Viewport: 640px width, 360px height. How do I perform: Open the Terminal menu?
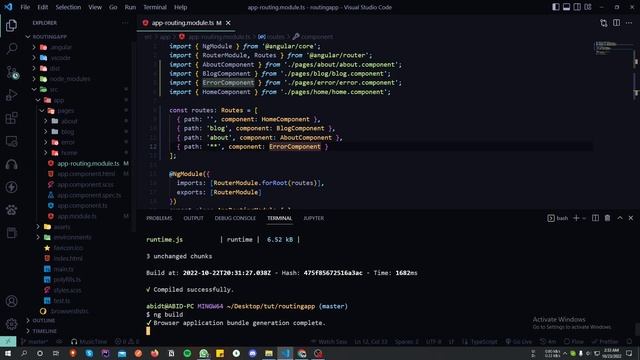point(155,7)
